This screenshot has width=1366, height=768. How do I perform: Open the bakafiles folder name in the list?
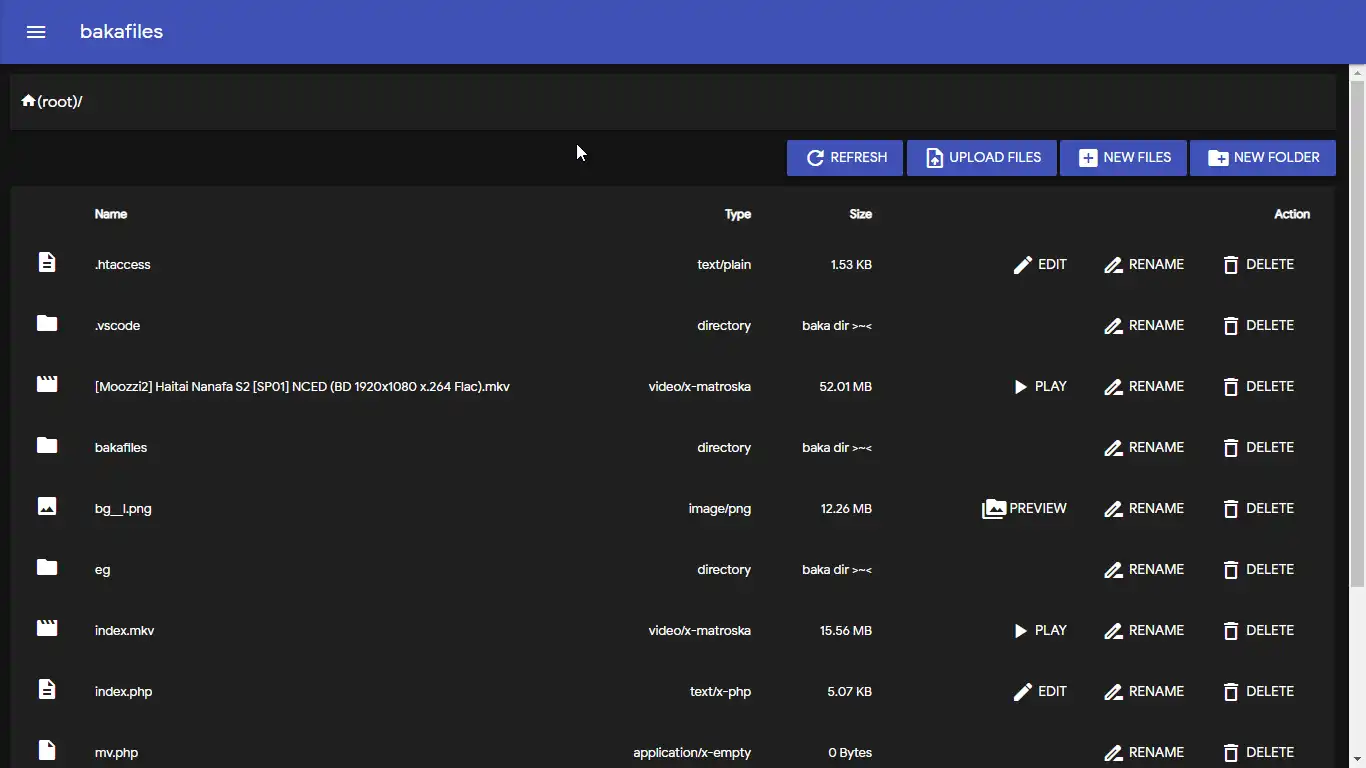point(121,448)
